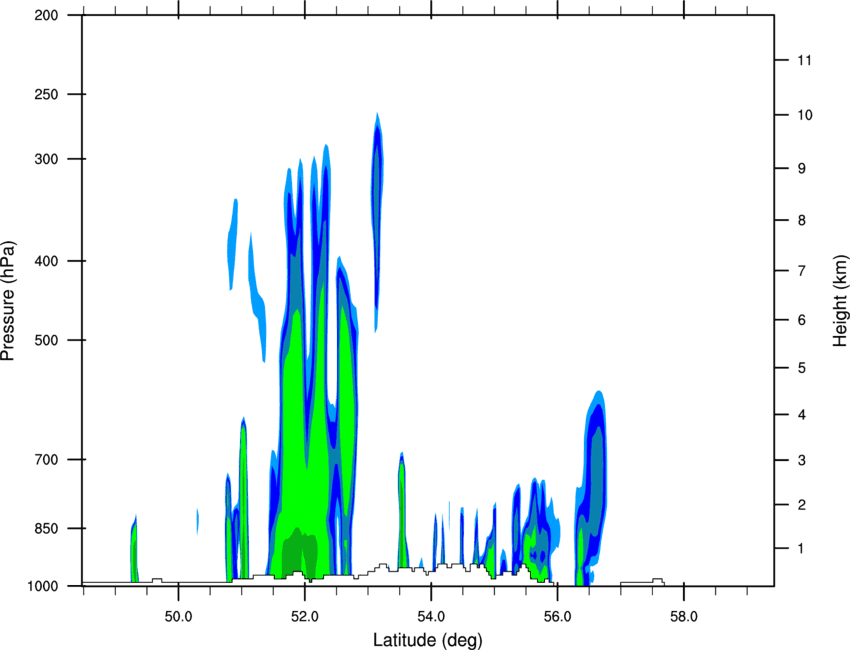This screenshot has height=650, width=850.
Task: Click the "Pressure (hPa)" axis title
Action: pos(8,301)
